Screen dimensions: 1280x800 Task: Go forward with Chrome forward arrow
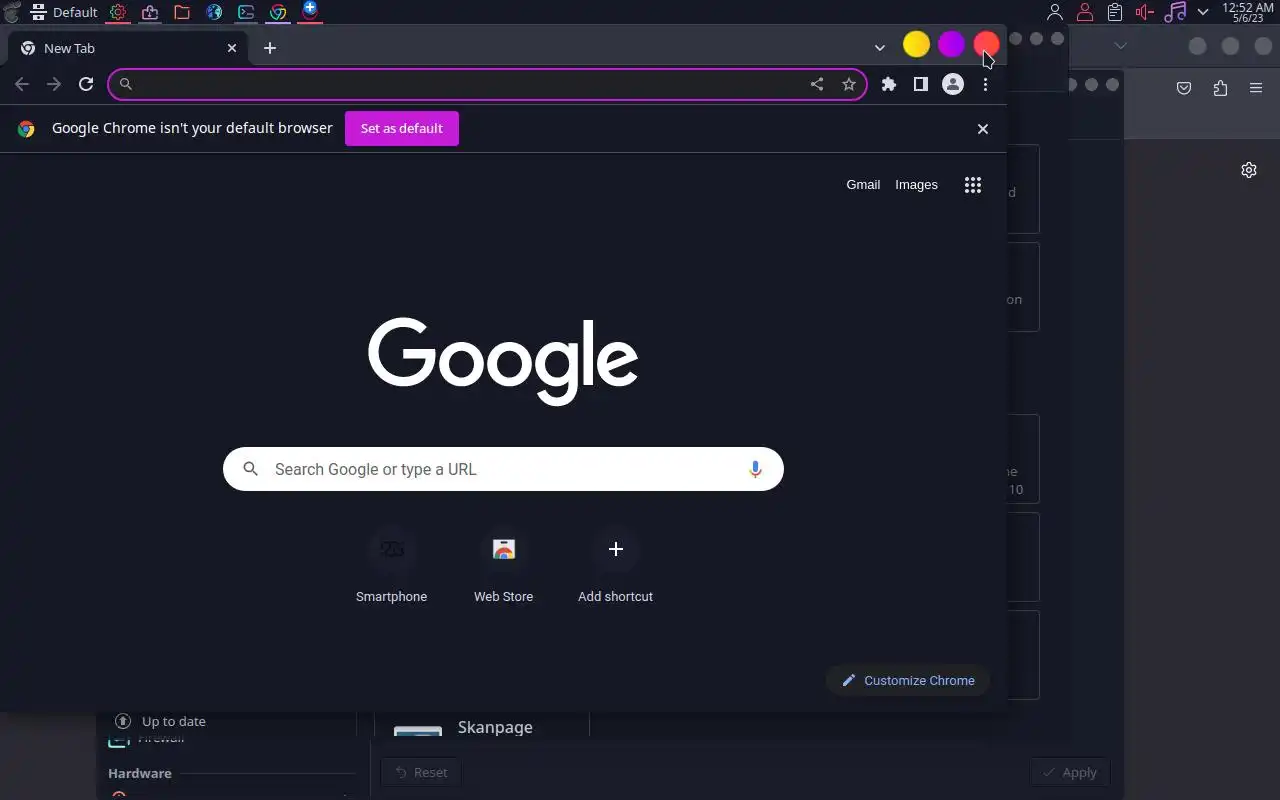(54, 84)
